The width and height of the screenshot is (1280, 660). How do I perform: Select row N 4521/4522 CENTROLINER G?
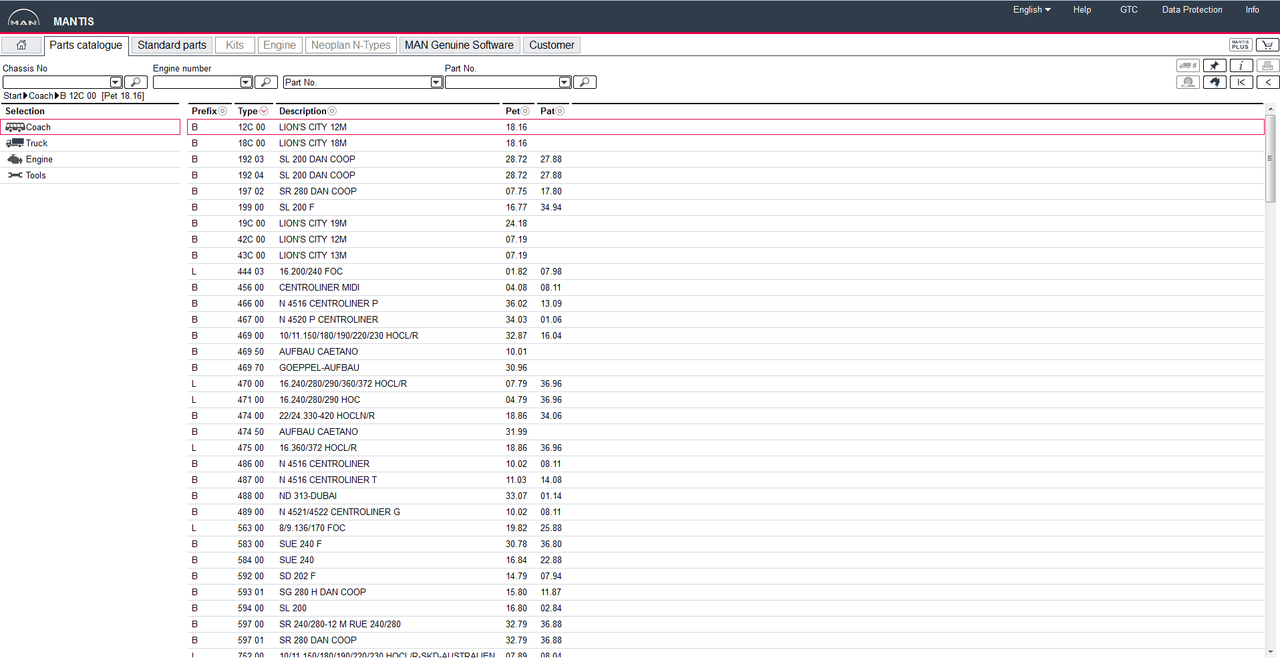(726, 512)
